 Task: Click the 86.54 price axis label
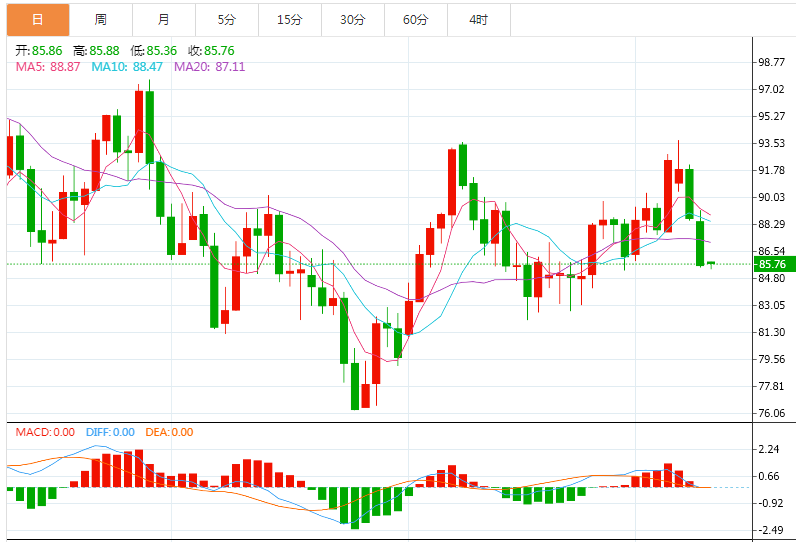(771, 251)
